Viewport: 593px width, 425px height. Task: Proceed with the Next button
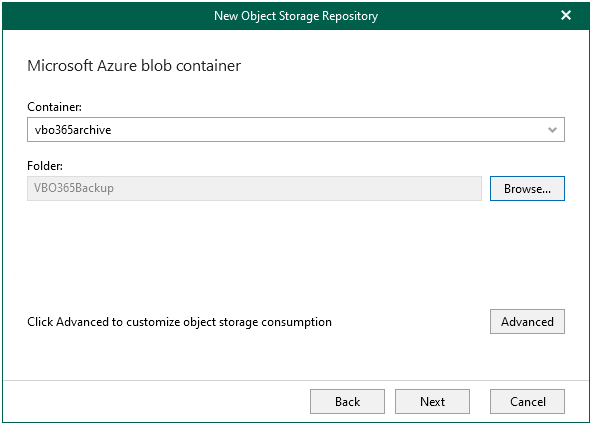(x=432, y=401)
